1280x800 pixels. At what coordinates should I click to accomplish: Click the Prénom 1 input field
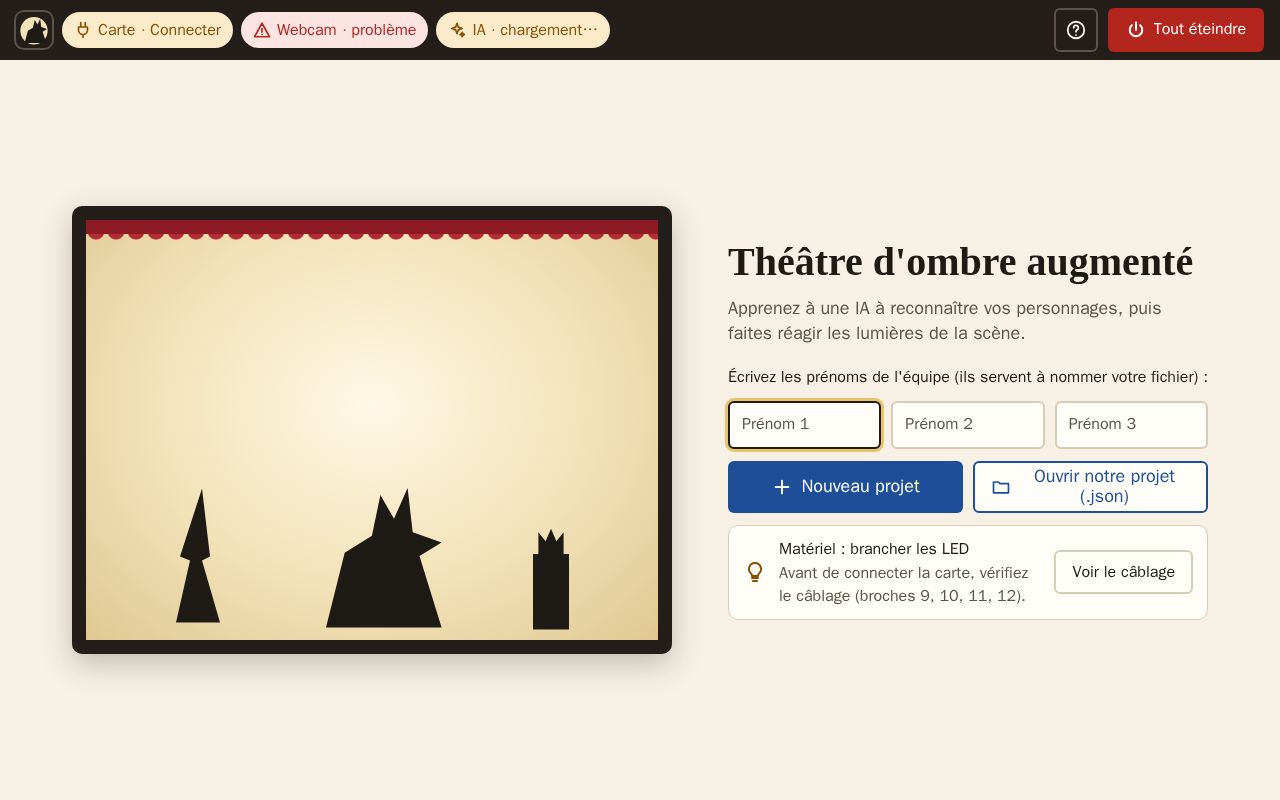(x=804, y=425)
